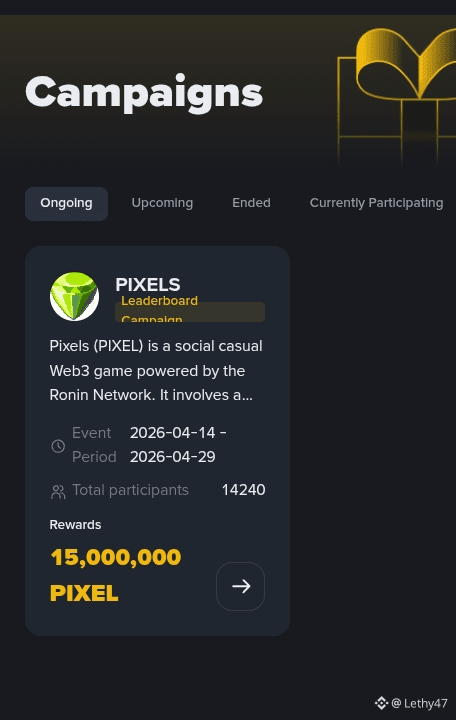Click the PIXEL token reward label

(x=84, y=593)
